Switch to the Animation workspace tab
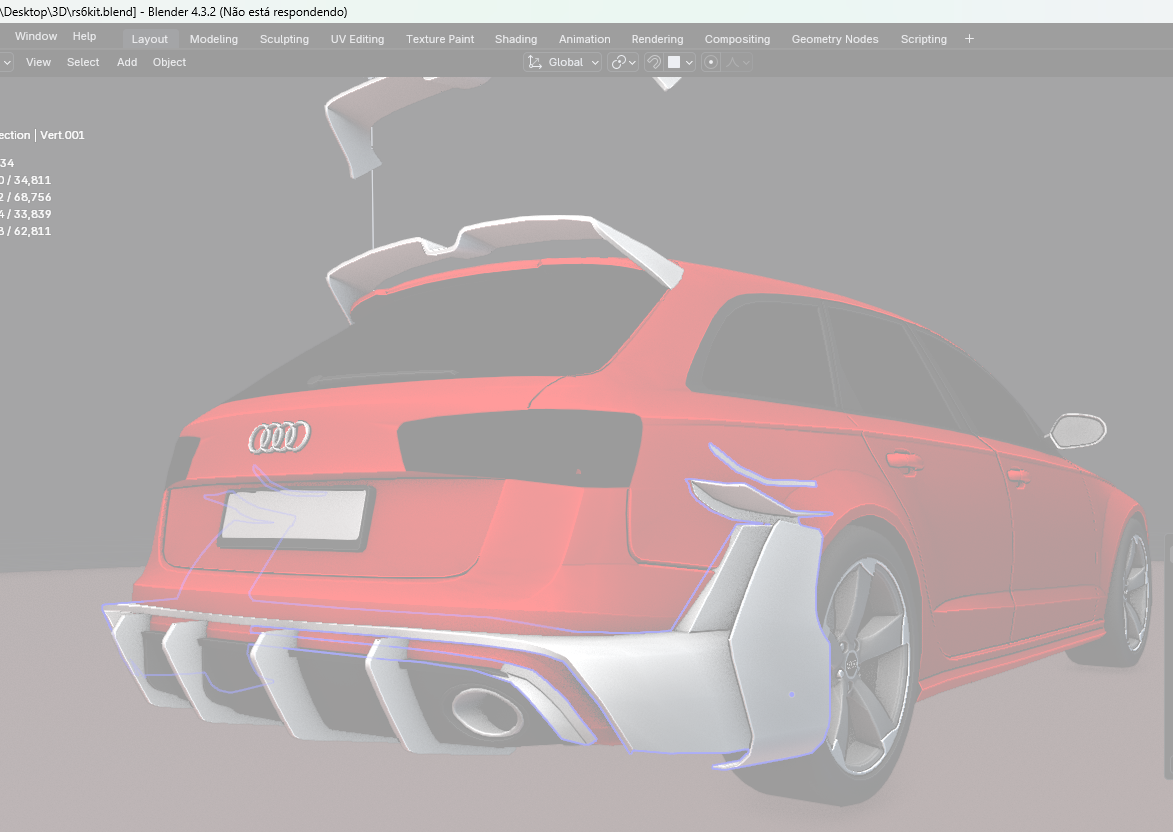Screen dimensions: 1173x832 click(585, 39)
